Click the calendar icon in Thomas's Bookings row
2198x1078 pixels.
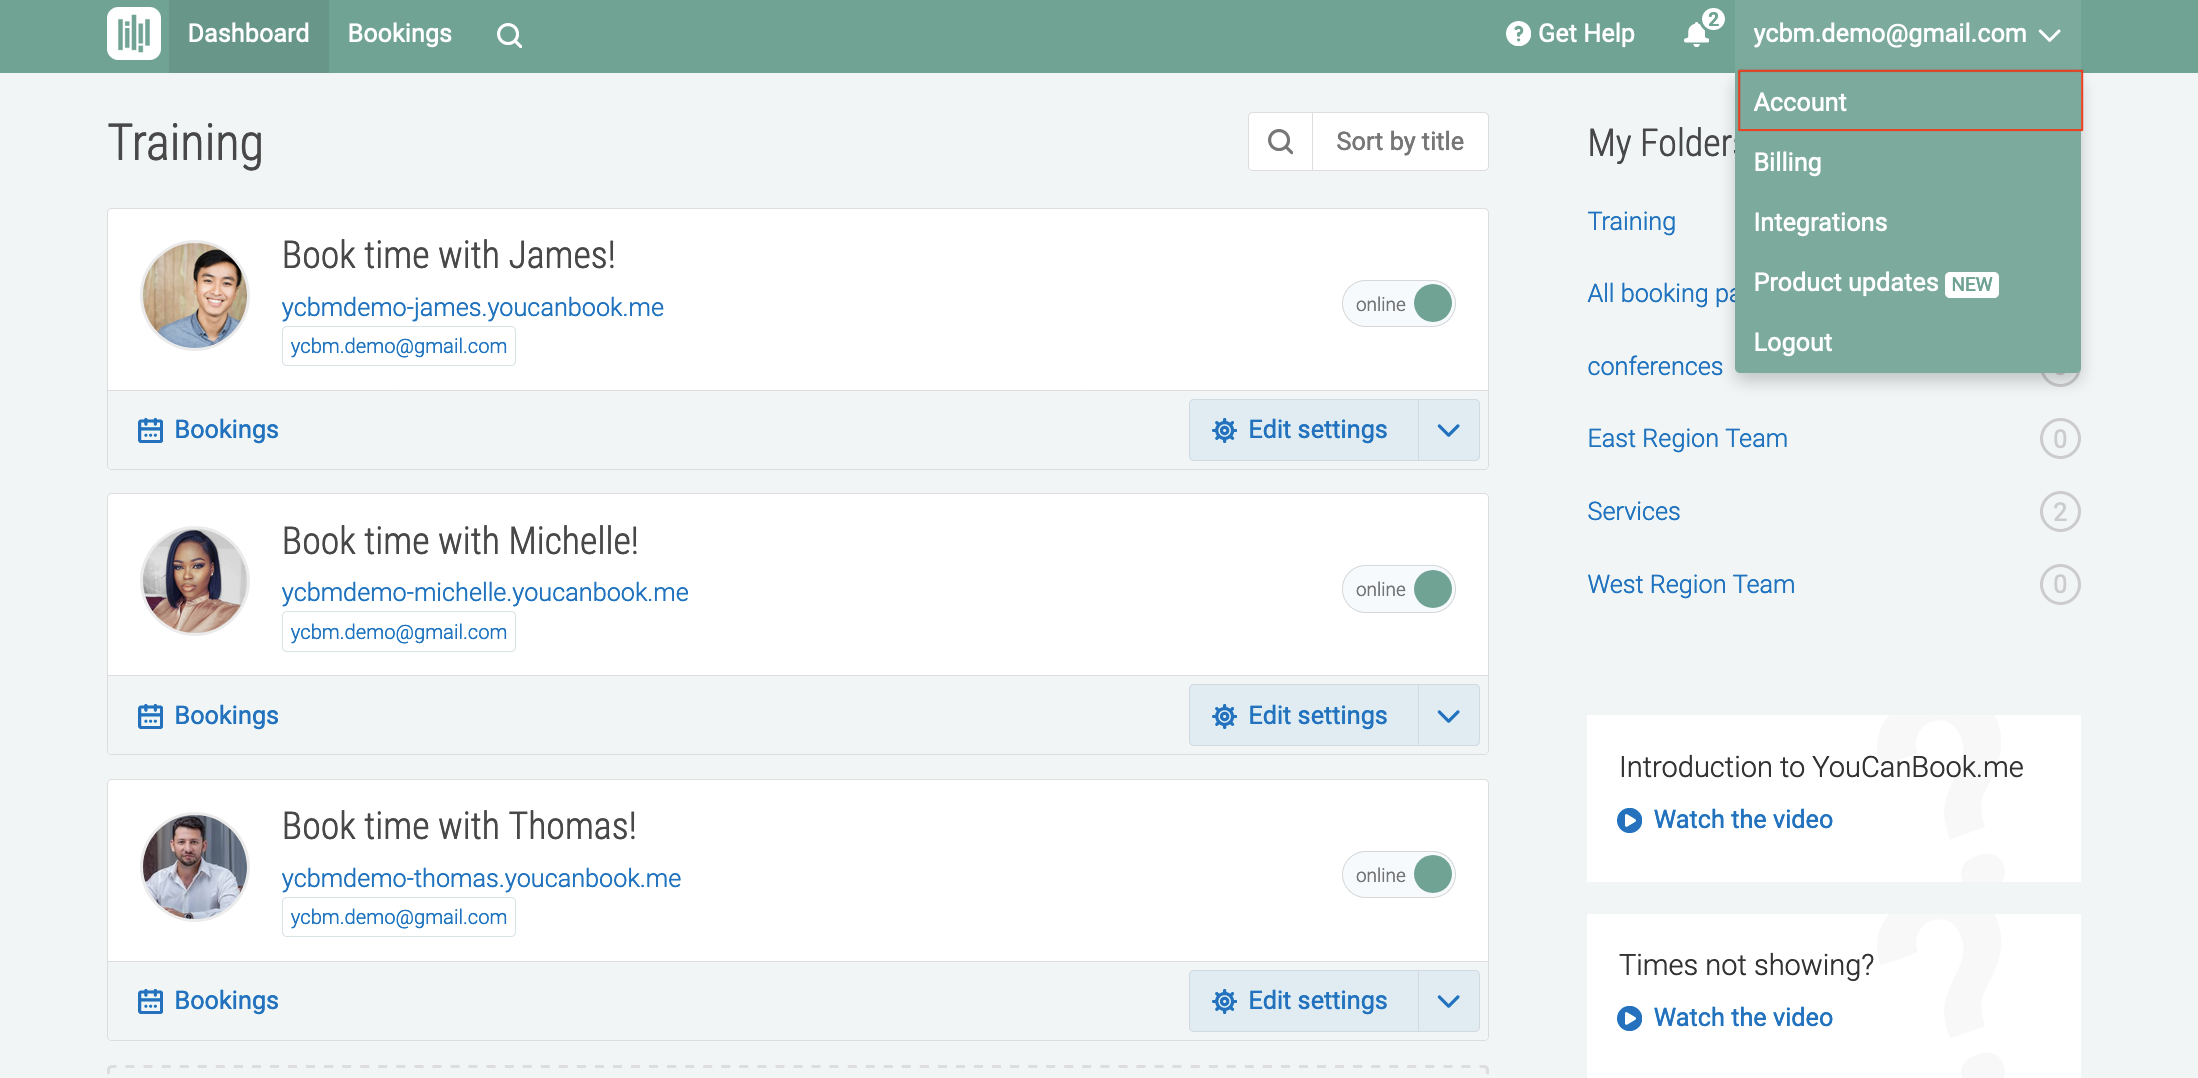(150, 1001)
